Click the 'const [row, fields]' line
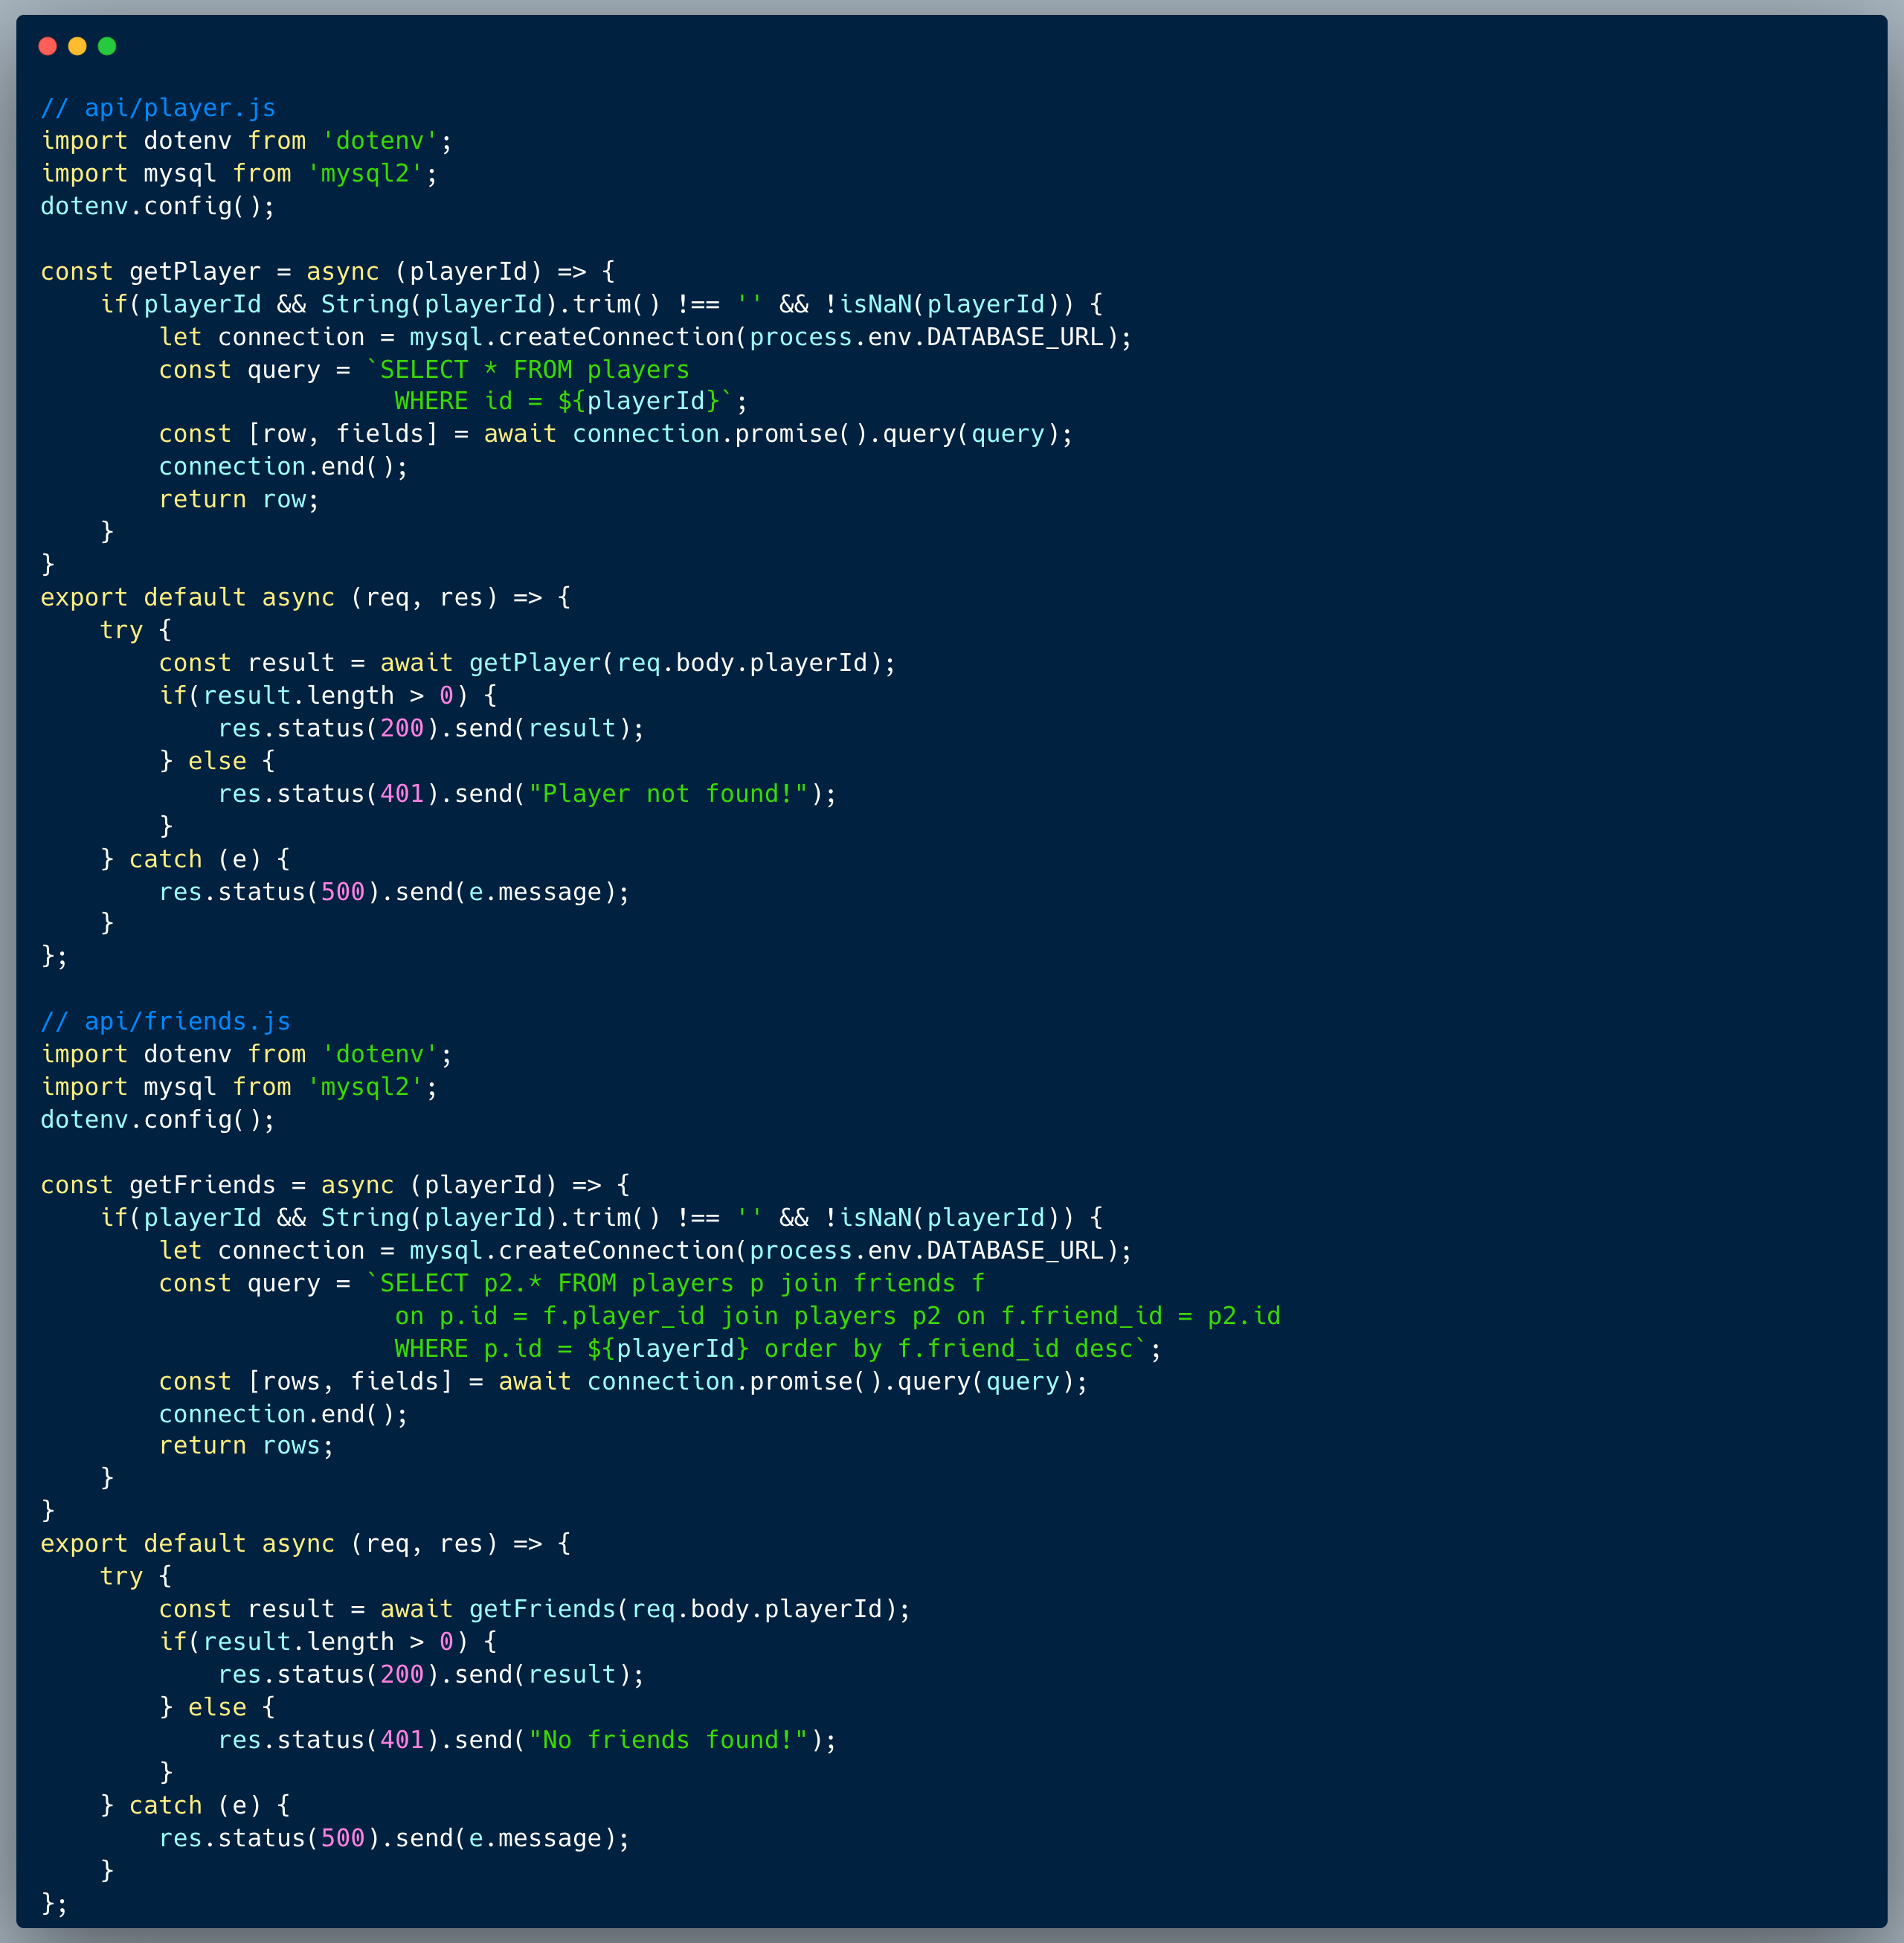The width and height of the screenshot is (1904, 1943). tap(616, 434)
